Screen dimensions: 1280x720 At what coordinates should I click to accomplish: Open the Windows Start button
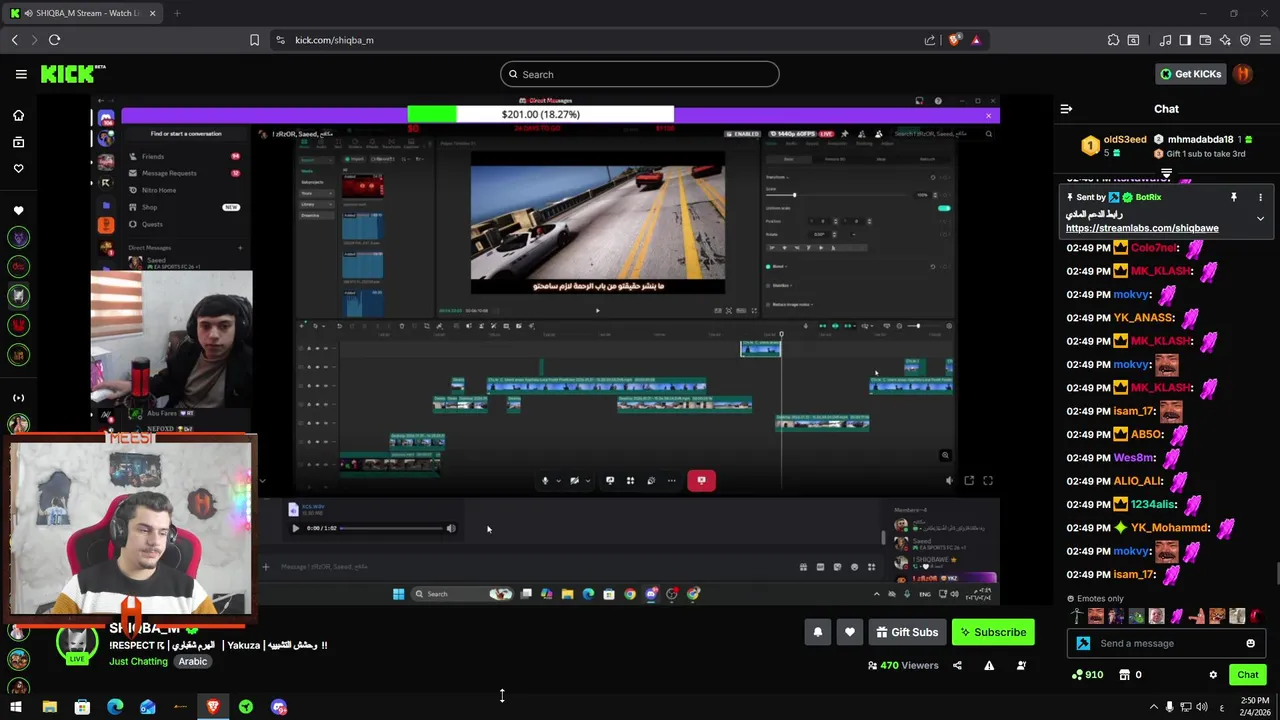16,707
